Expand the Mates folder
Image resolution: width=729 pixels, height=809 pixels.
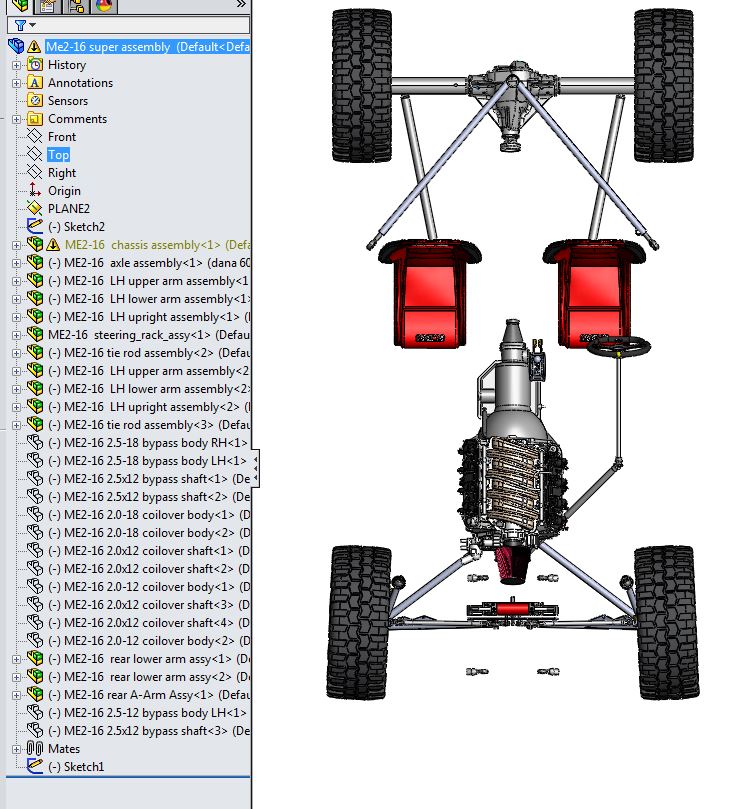pyautogui.click(x=16, y=749)
